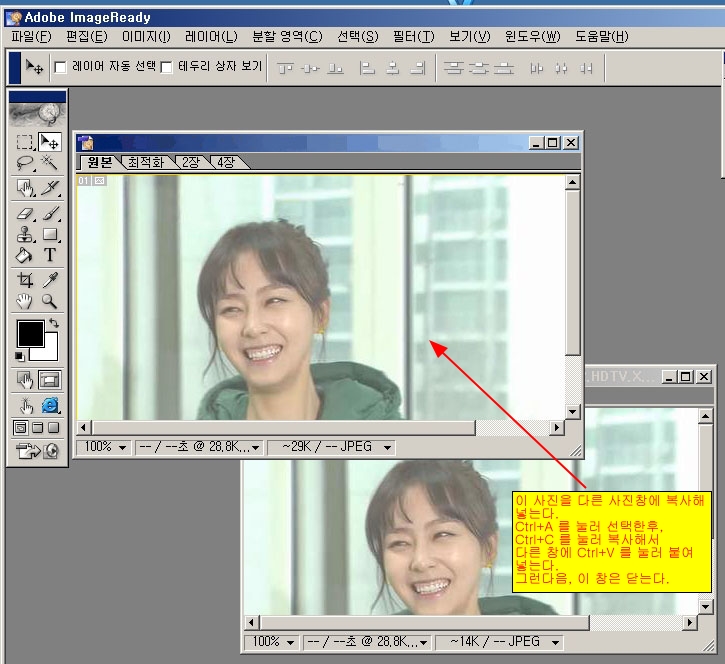The image size is (725, 664).
Task: Select the Move tool in toolbox
Action: 49,142
